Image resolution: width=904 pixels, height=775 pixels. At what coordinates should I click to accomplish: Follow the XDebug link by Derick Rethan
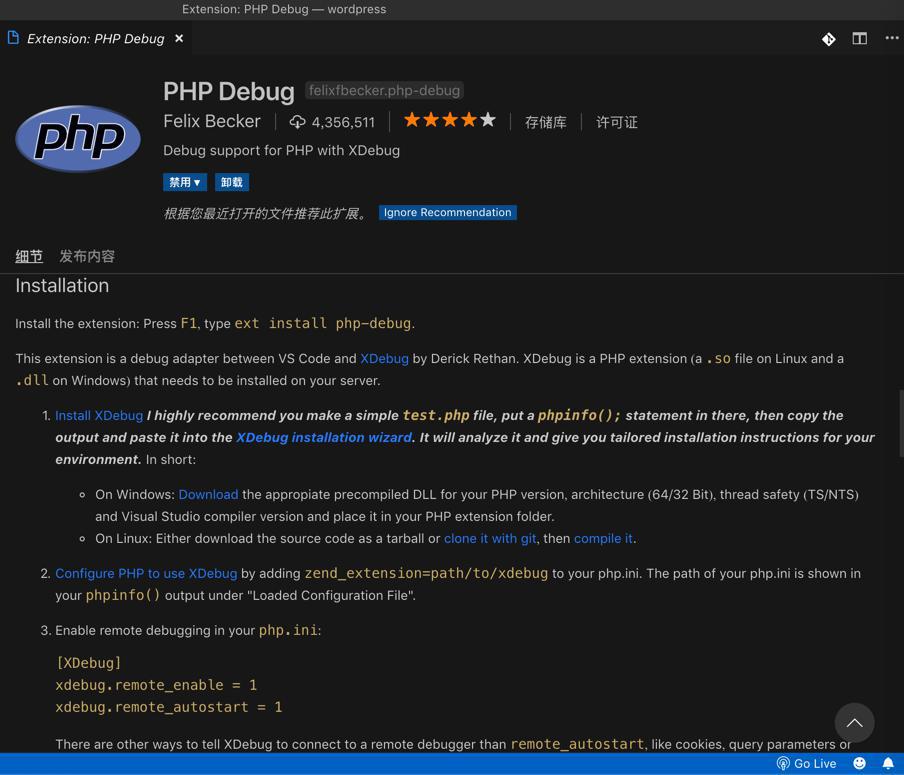tap(385, 359)
